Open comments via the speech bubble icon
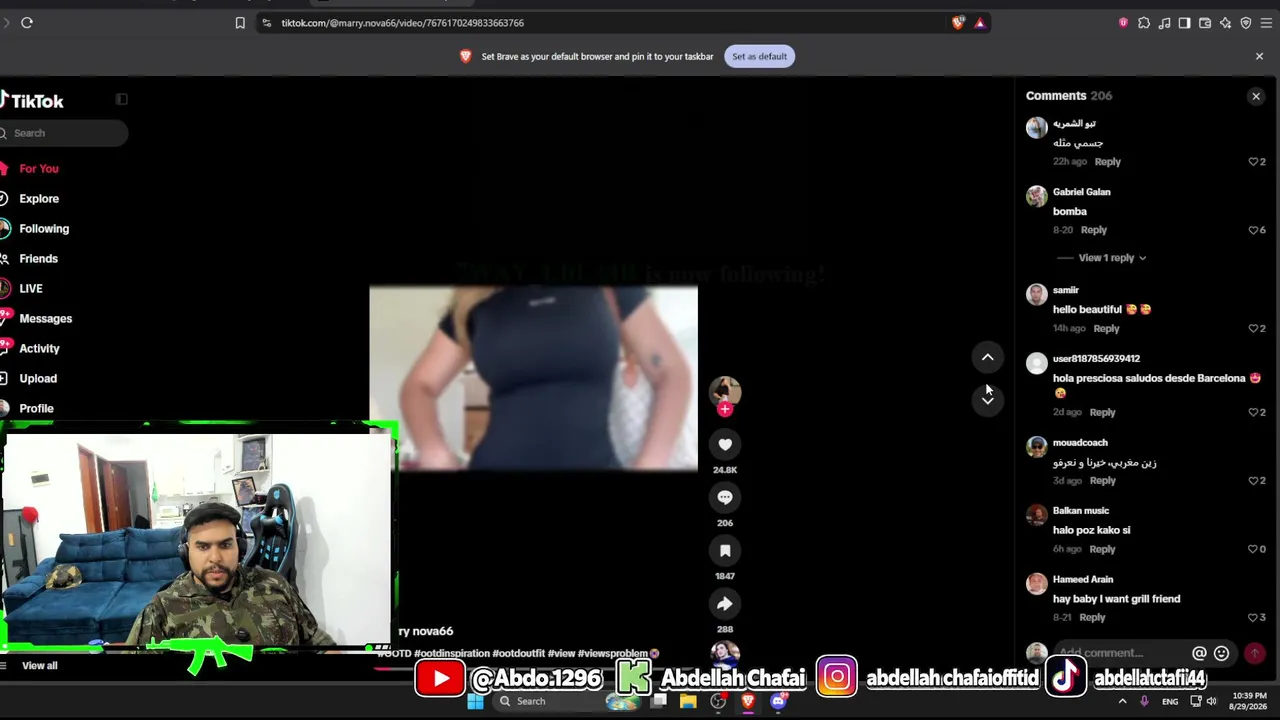 (725, 497)
